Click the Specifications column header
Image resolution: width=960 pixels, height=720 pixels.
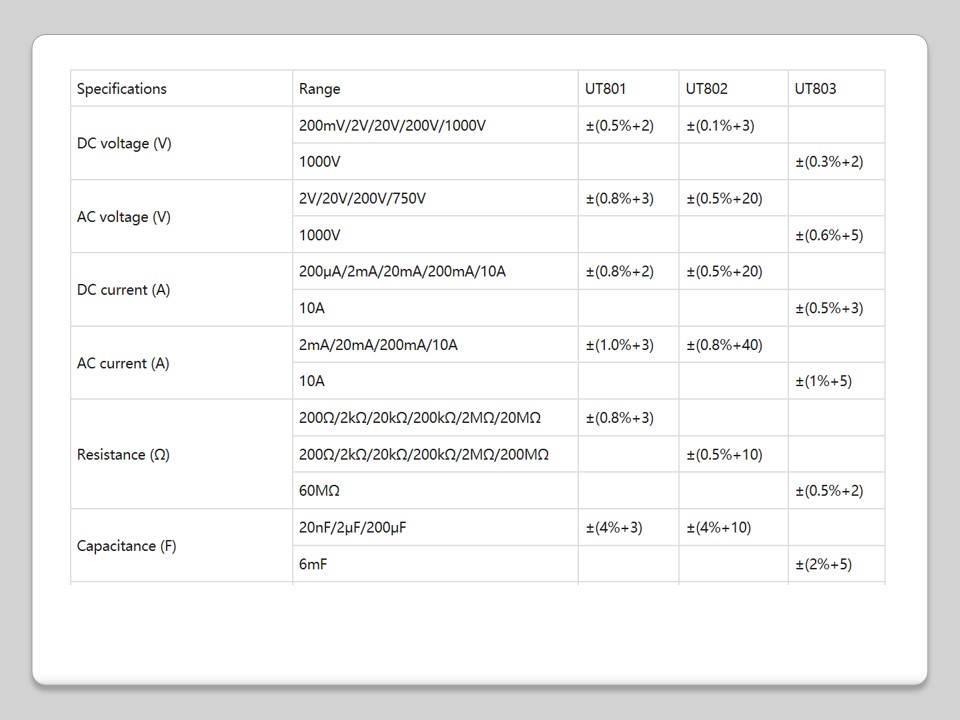click(x=122, y=89)
